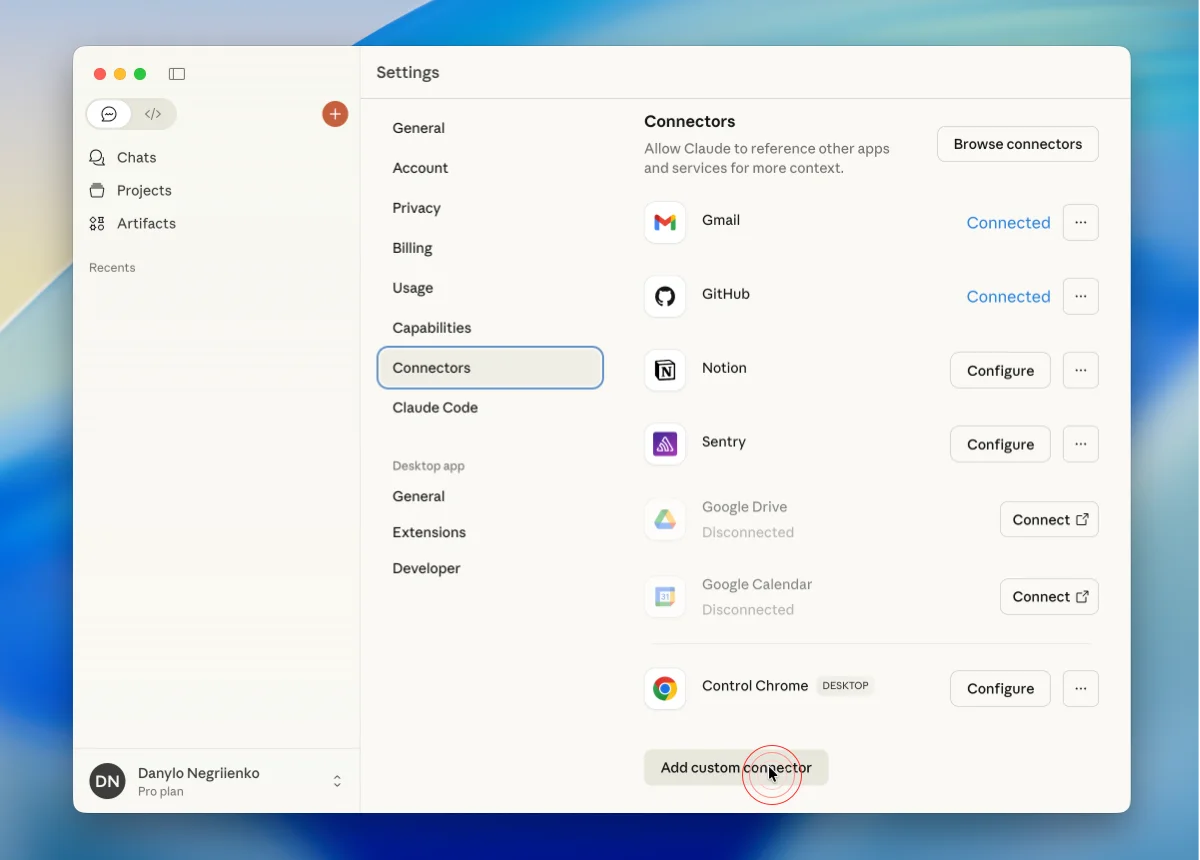Switch to the chat mode toggle
The width and height of the screenshot is (1200, 860).
[110, 114]
